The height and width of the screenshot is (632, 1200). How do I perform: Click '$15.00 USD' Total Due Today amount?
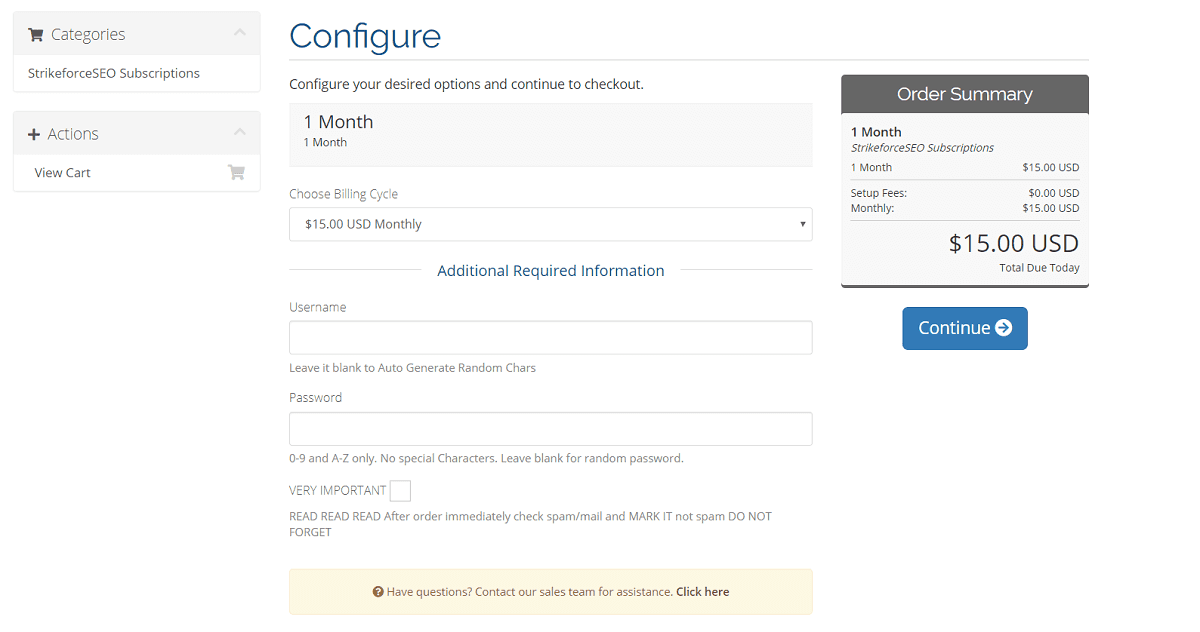click(x=1014, y=243)
